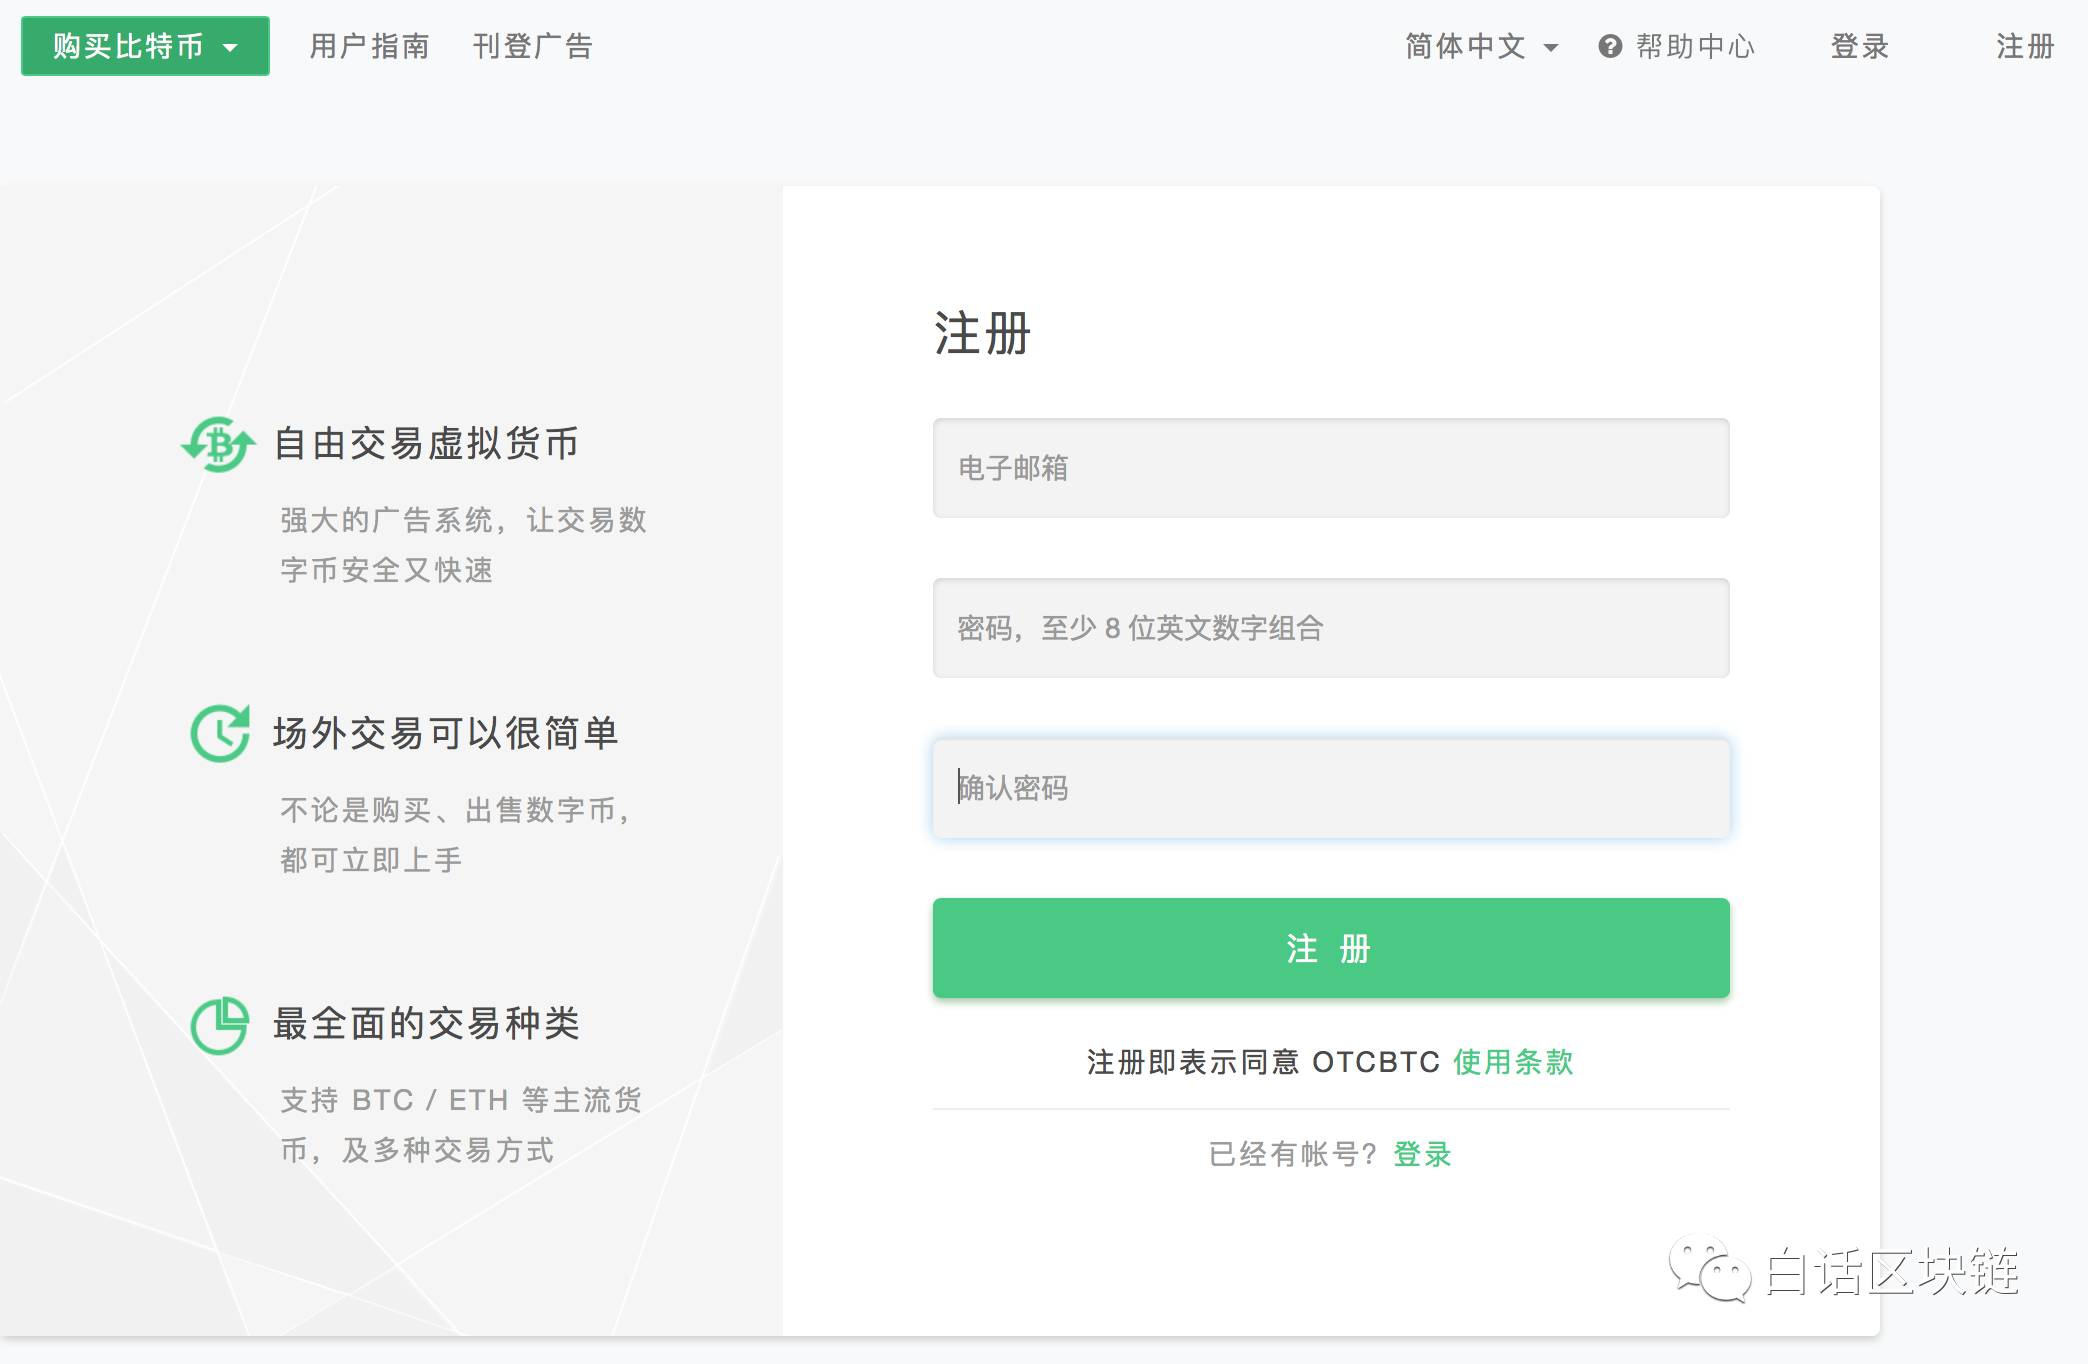Screen dimensions: 2088x1364
Task: Open 刊登广告 in the navigation bar
Action: pos(532,46)
